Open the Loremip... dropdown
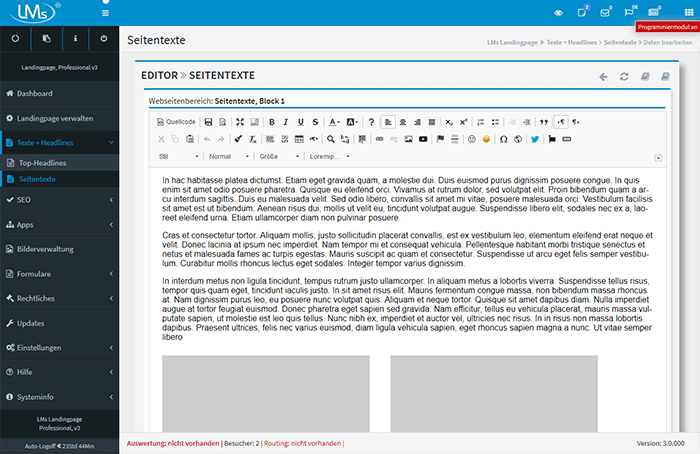 tap(329, 156)
